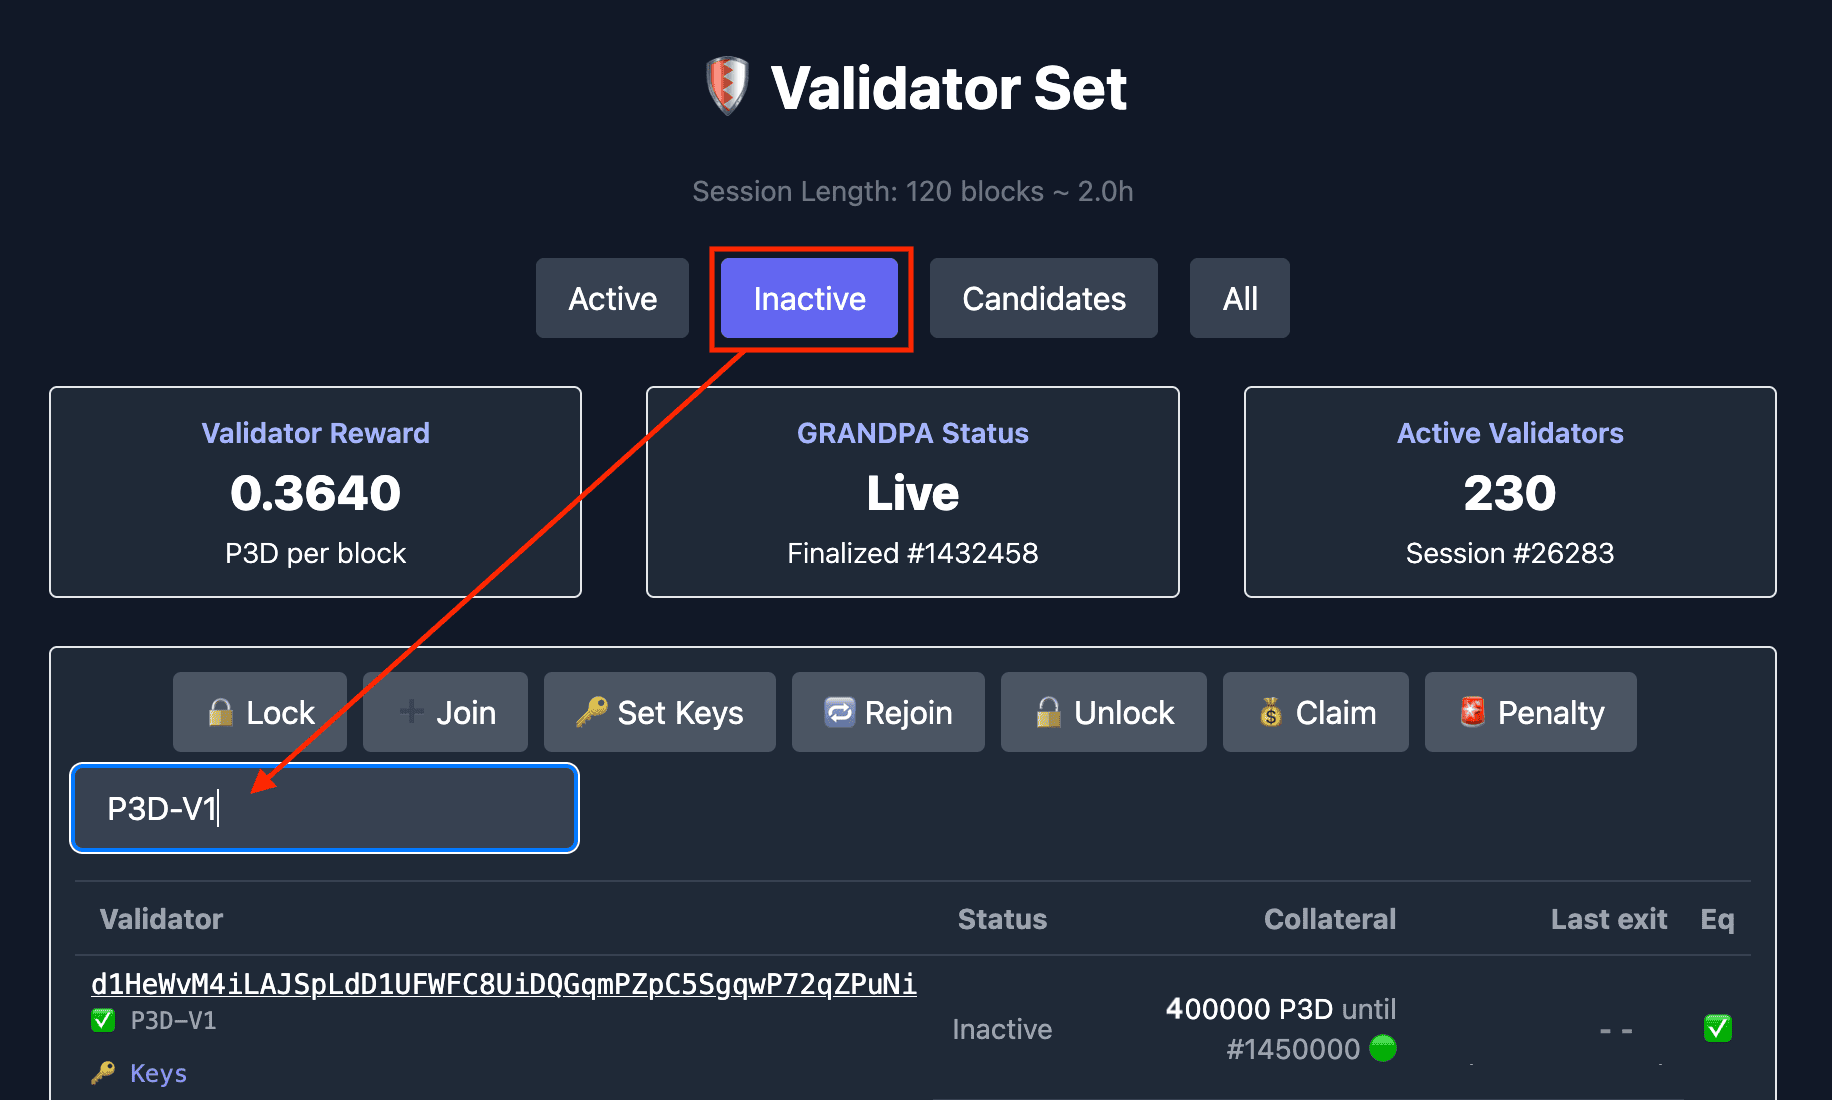This screenshot has width=1832, height=1100.
Task: Click the plus icon on the Join button
Action: click(x=410, y=712)
